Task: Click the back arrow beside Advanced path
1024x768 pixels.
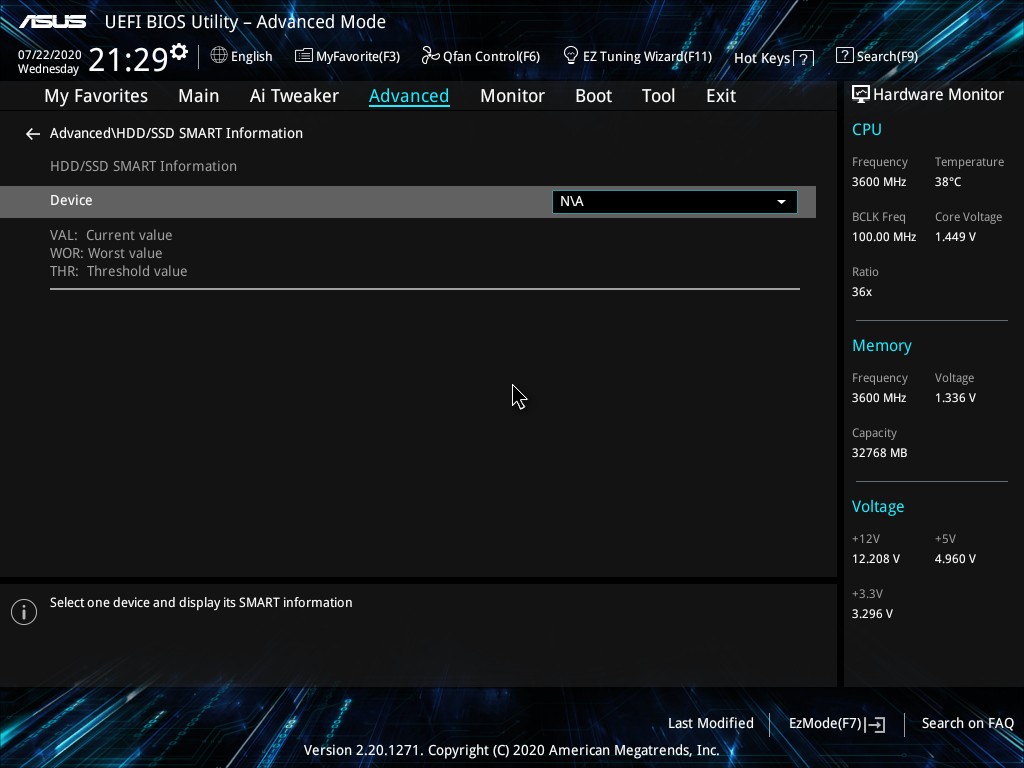Action: (33, 133)
